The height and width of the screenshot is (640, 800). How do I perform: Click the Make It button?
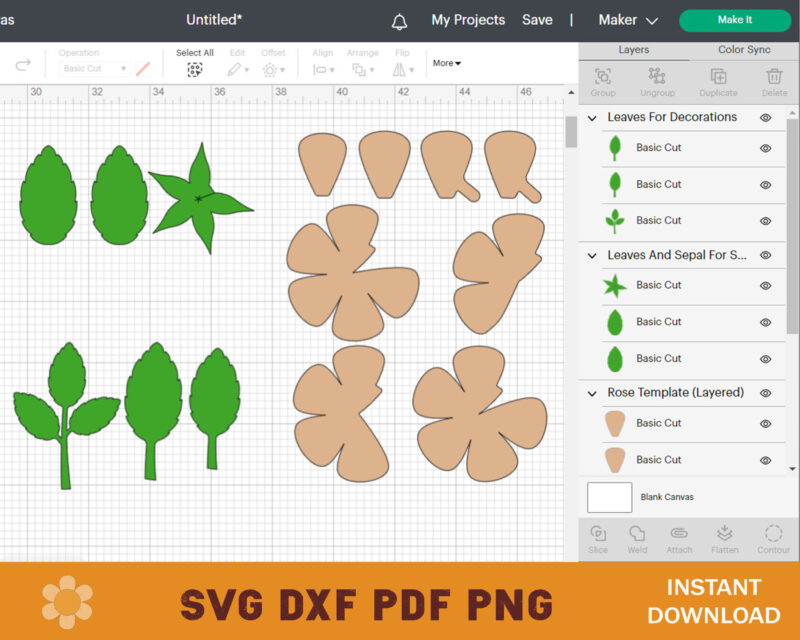click(x=734, y=20)
